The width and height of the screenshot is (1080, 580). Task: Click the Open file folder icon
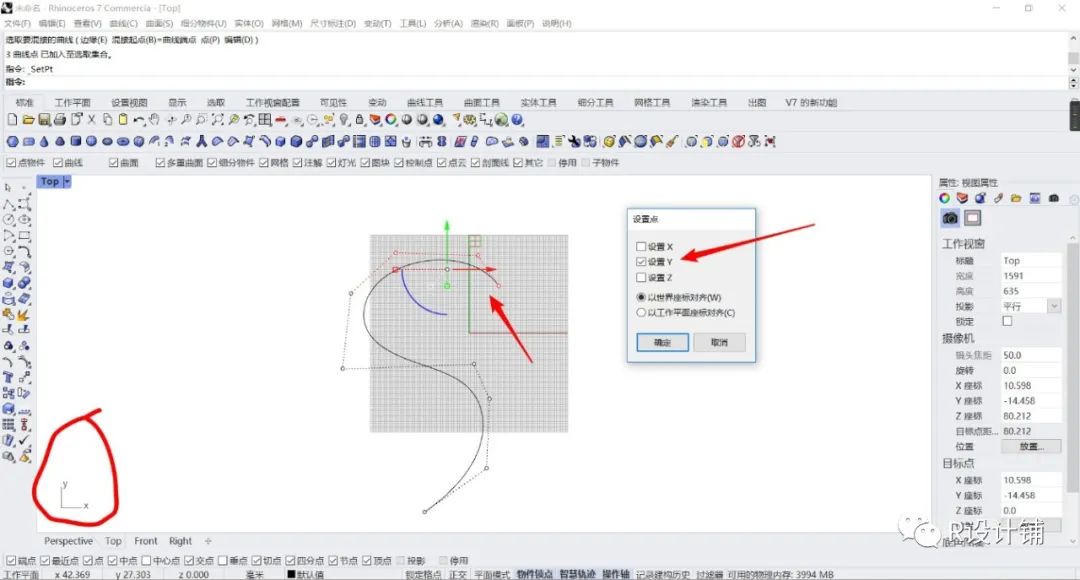(x=29, y=120)
